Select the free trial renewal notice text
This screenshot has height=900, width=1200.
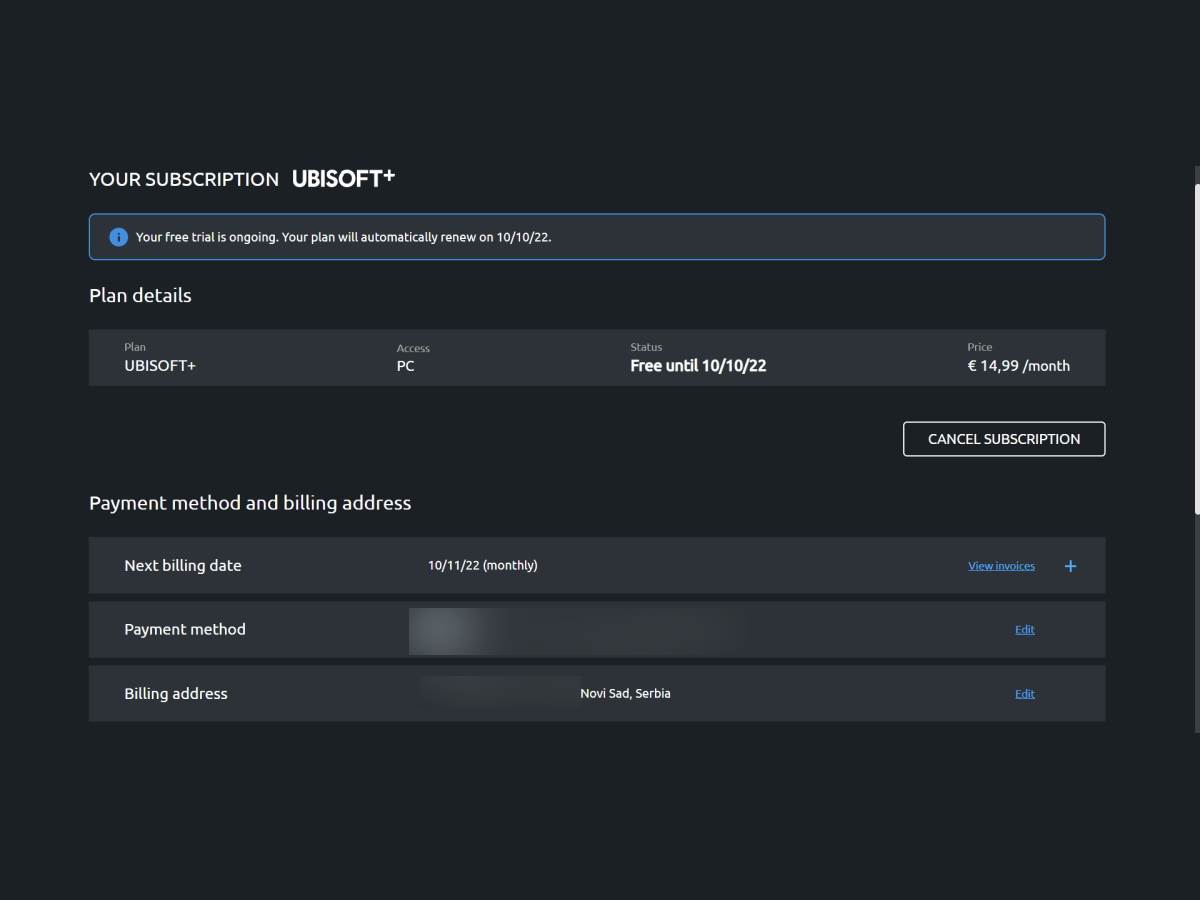pyautogui.click(x=343, y=237)
